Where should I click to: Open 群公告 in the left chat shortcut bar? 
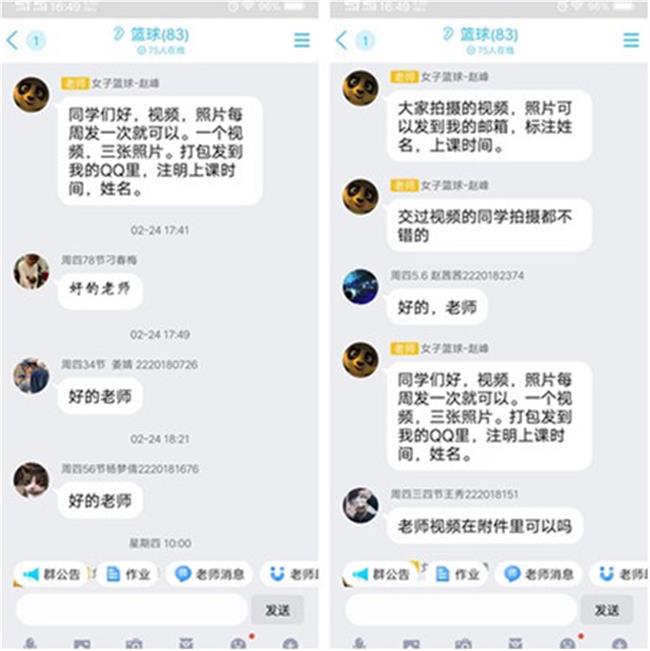click(51, 574)
